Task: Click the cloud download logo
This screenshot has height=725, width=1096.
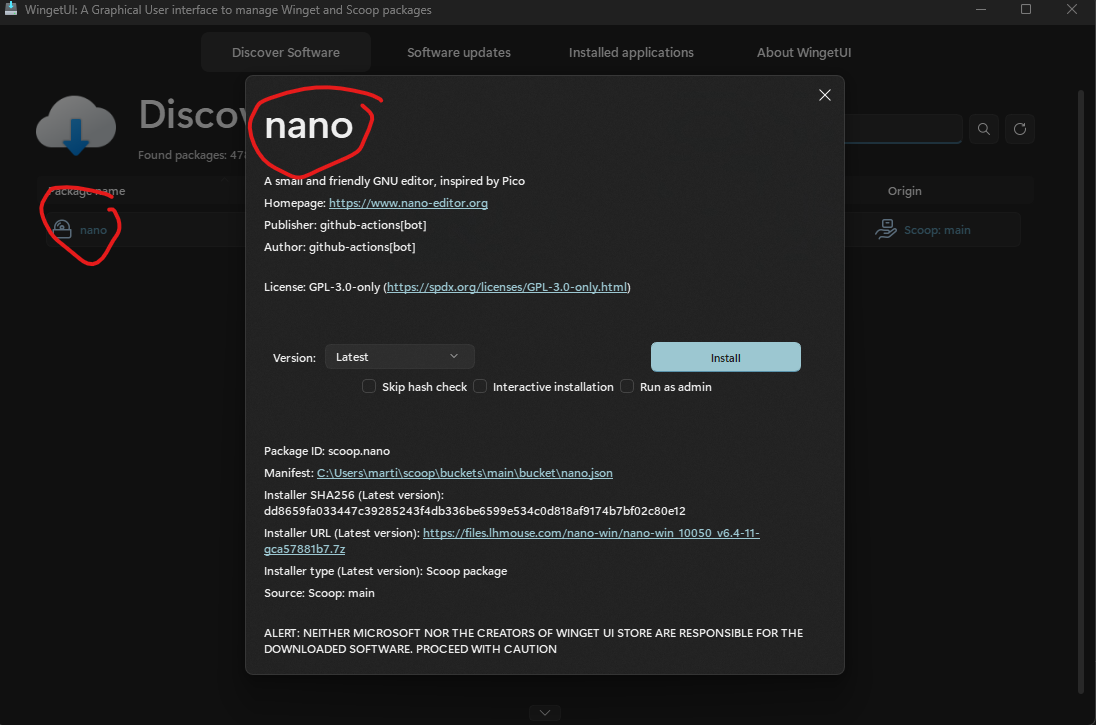Action: [76, 126]
